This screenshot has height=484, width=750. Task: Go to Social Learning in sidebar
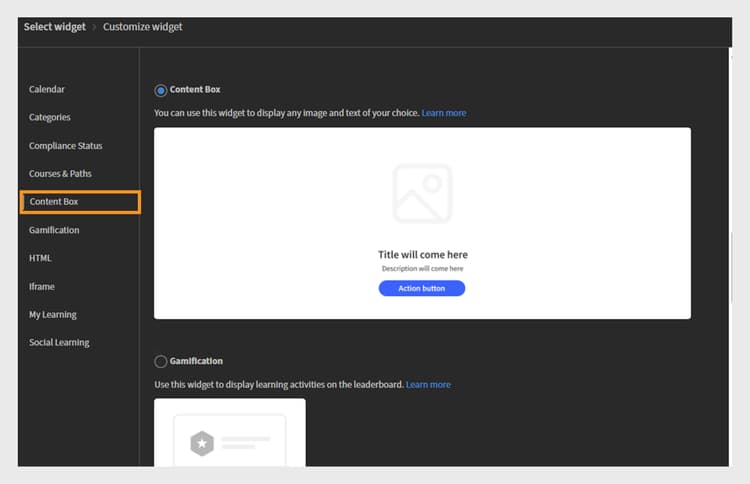tap(59, 342)
